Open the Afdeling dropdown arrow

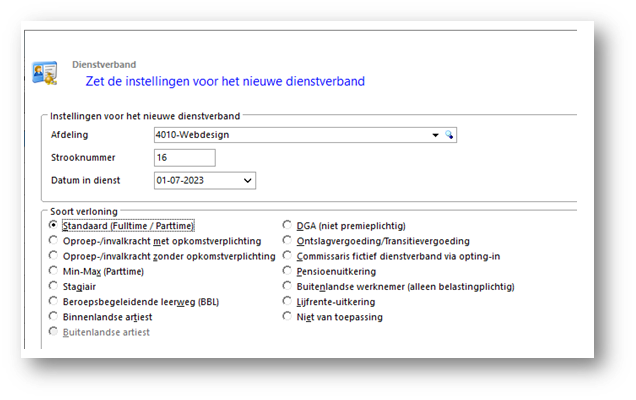(435, 135)
